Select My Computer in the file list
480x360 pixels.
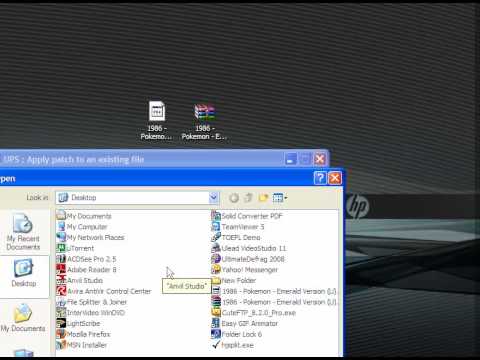click(x=82, y=227)
